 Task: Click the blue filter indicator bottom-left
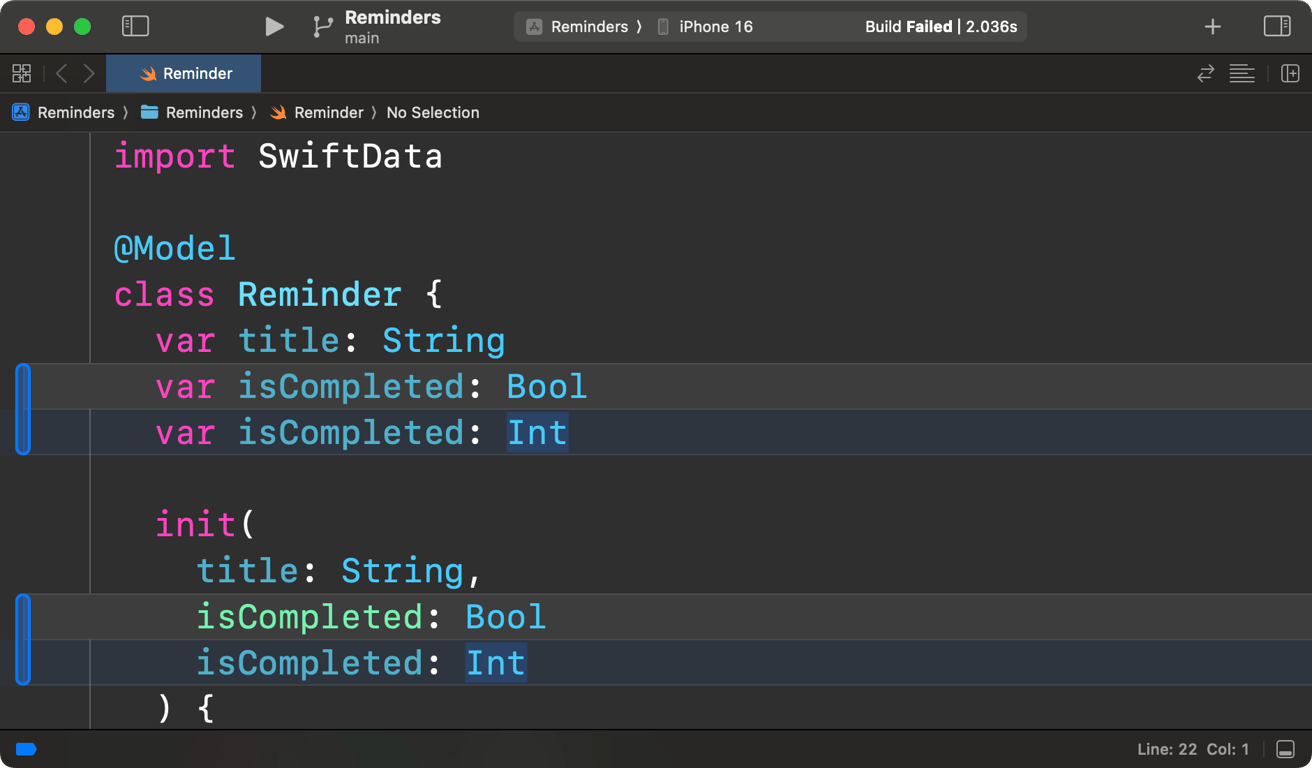tap(26, 749)
